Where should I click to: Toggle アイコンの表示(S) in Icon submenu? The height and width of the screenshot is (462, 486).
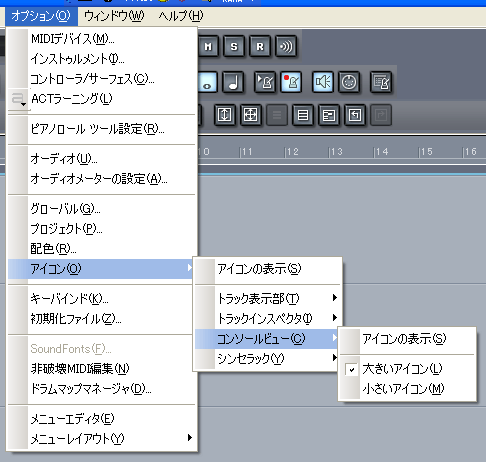(268, 269)
